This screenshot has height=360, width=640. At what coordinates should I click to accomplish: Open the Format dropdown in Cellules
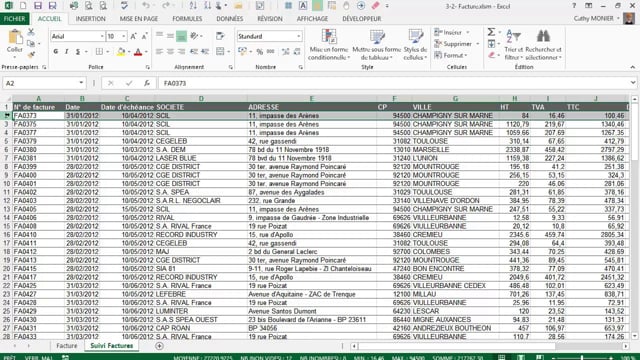pyautogui.click(x=451, y=55)
